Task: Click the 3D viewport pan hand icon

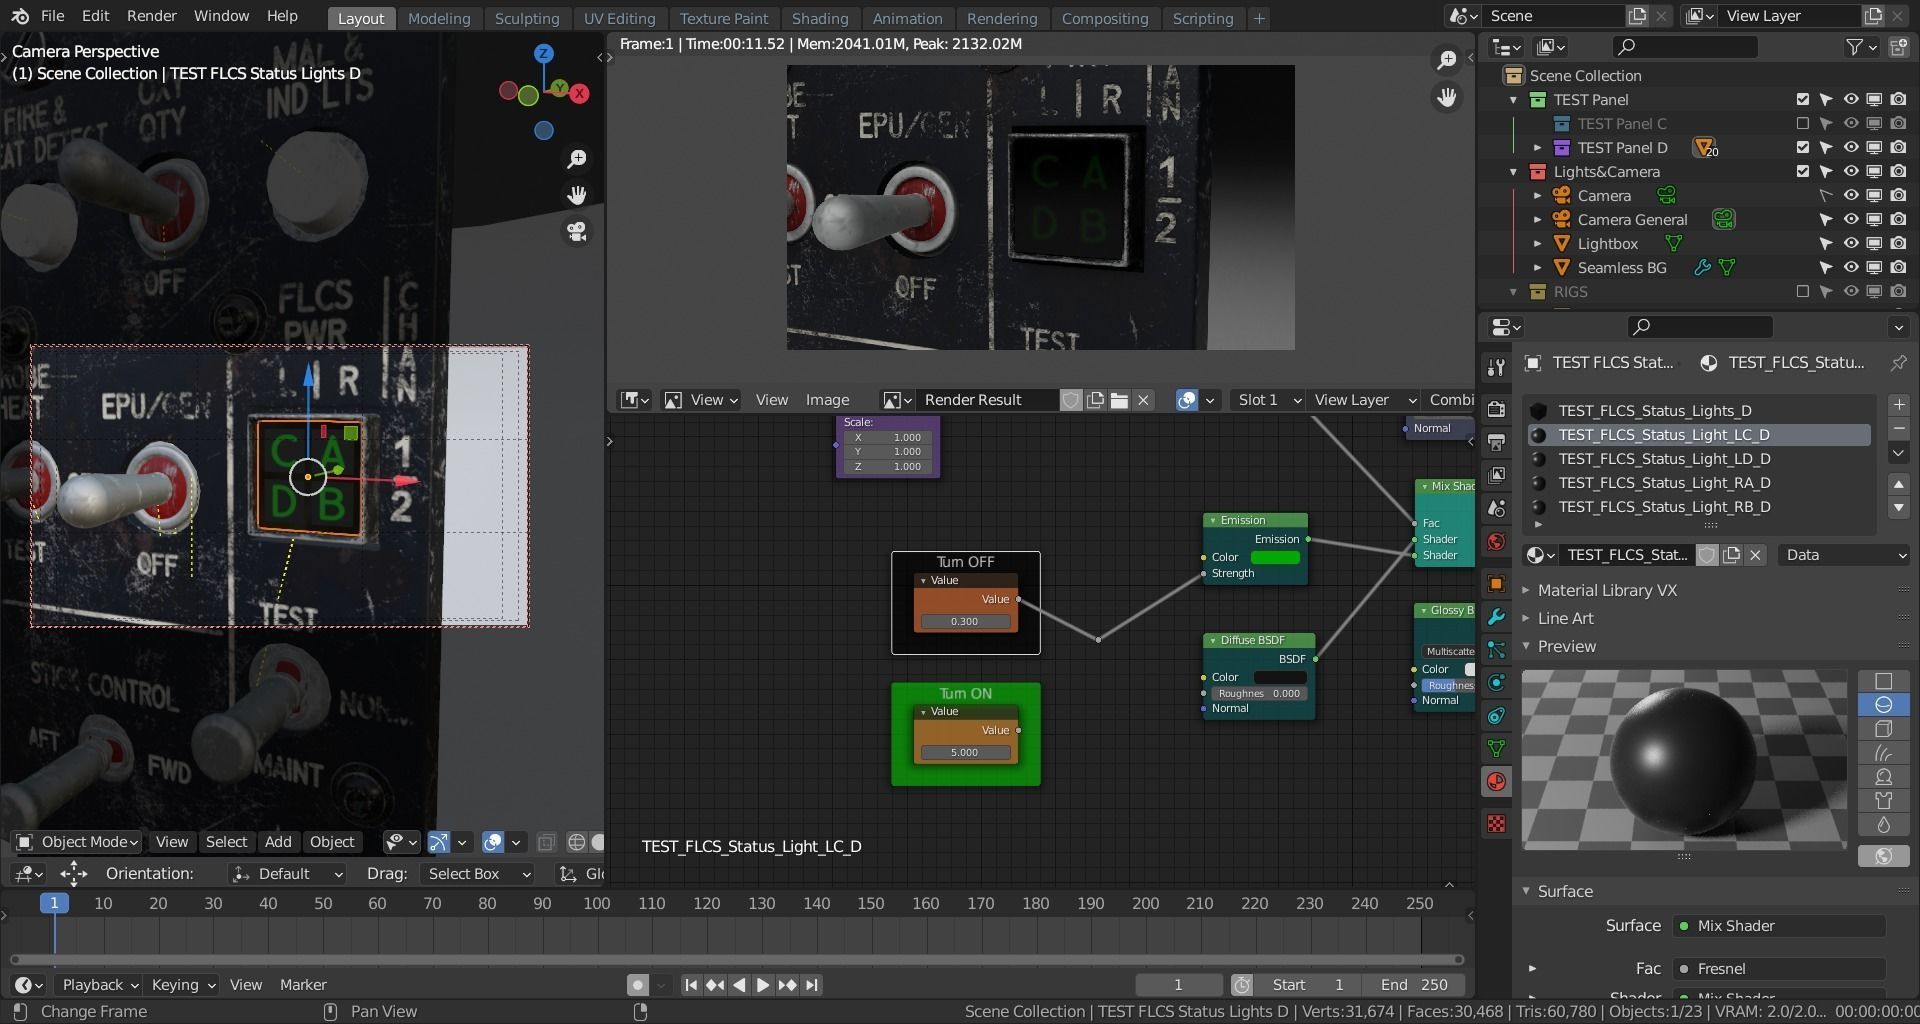Action: click(577, 195)
